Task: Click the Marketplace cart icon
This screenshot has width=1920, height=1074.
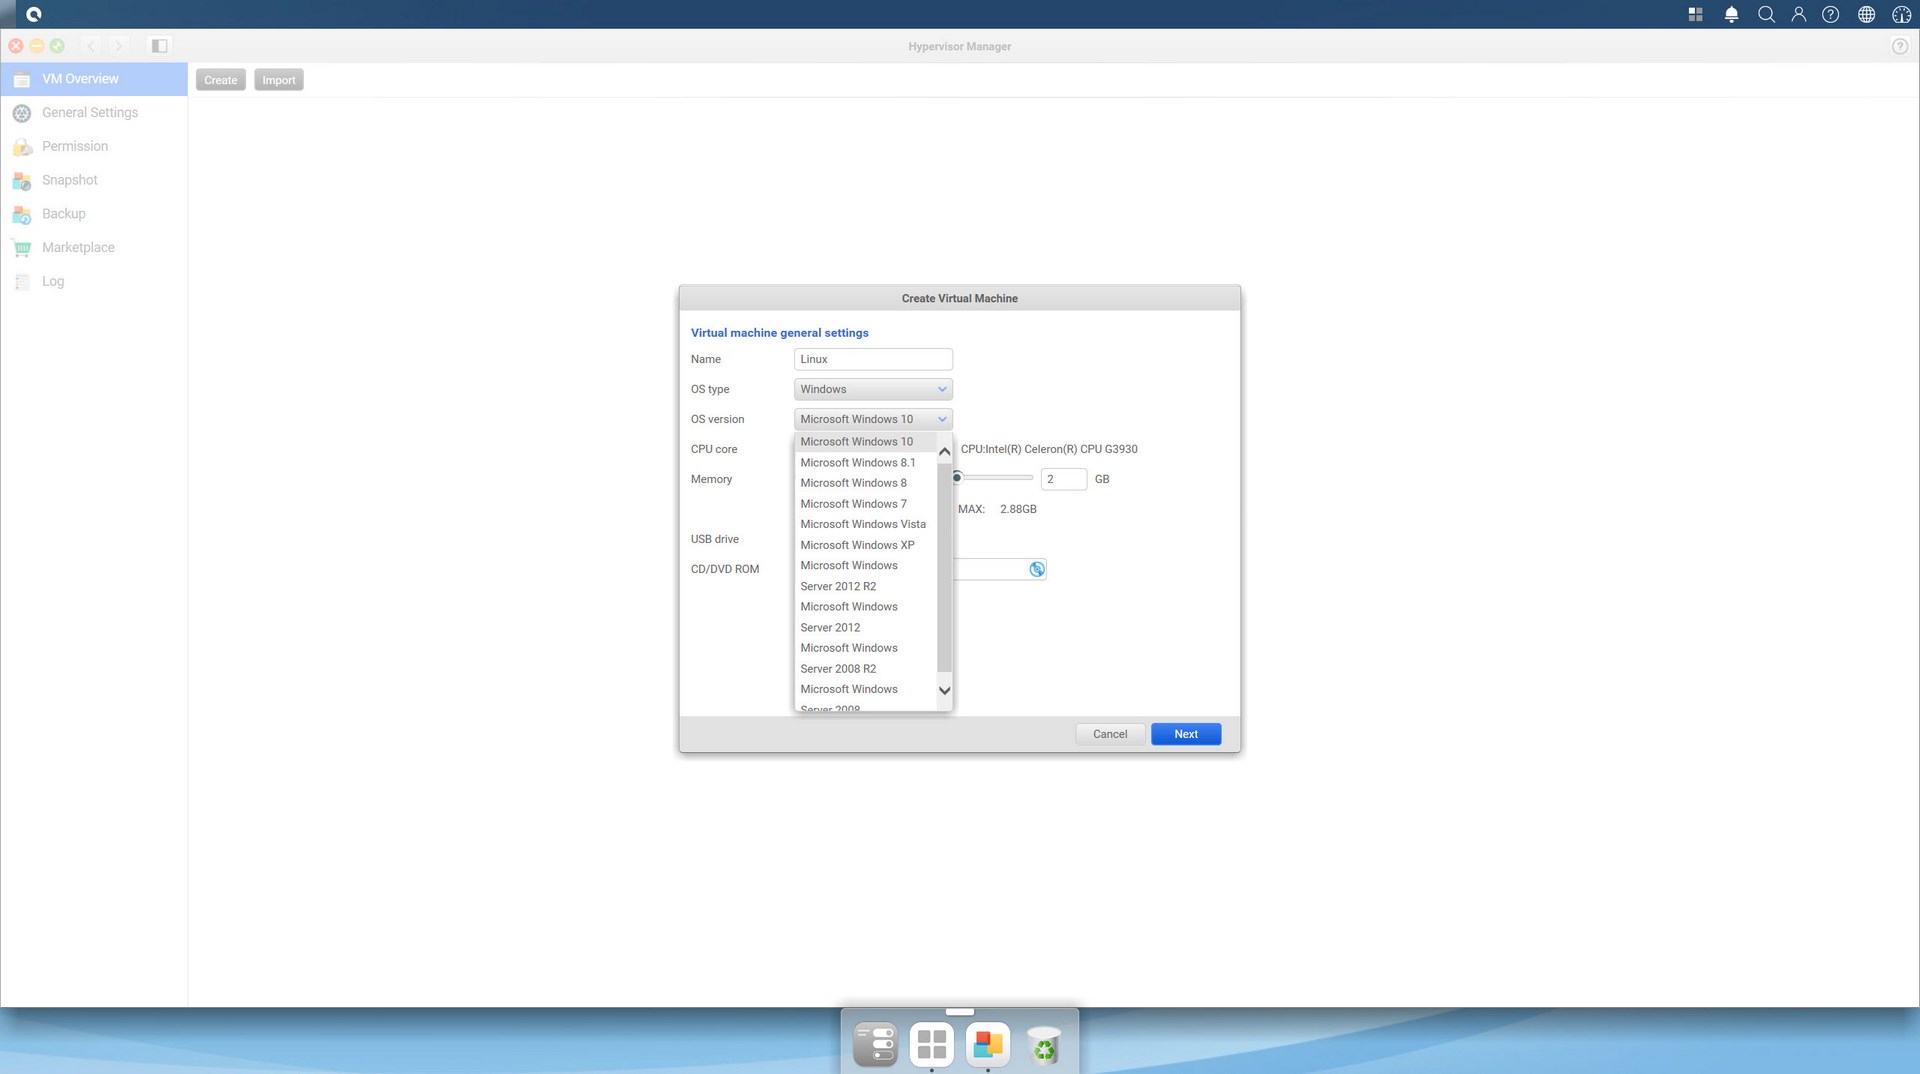Action: [22, 248]
